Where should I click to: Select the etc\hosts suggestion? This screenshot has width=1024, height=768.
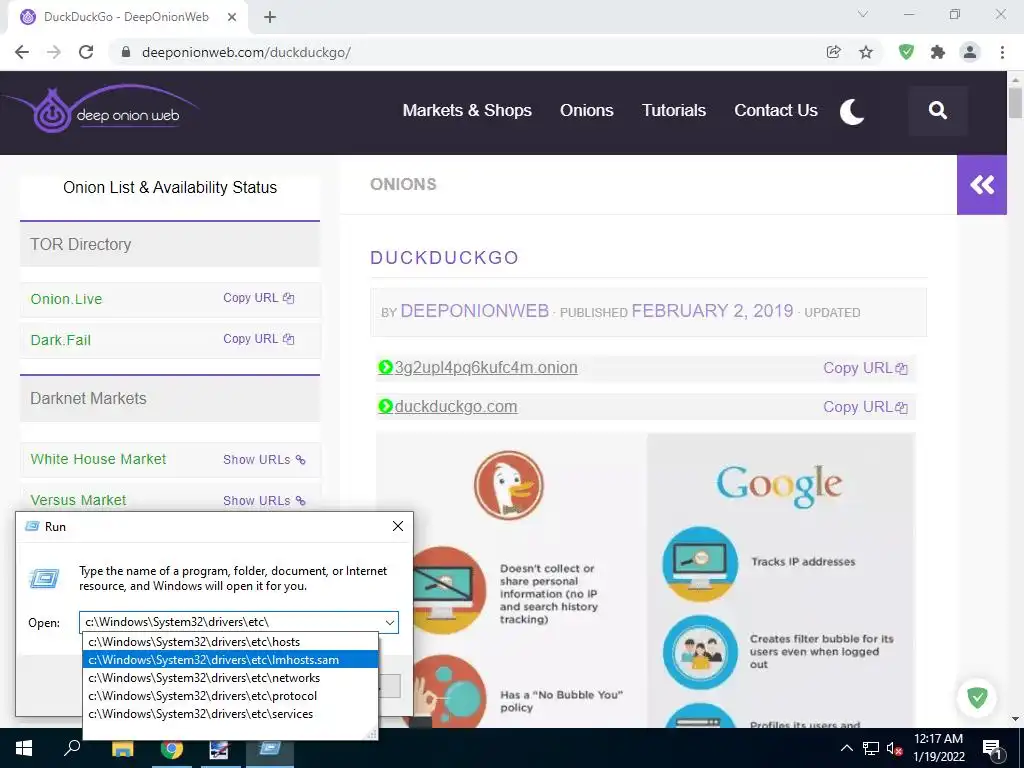point(230,642)
